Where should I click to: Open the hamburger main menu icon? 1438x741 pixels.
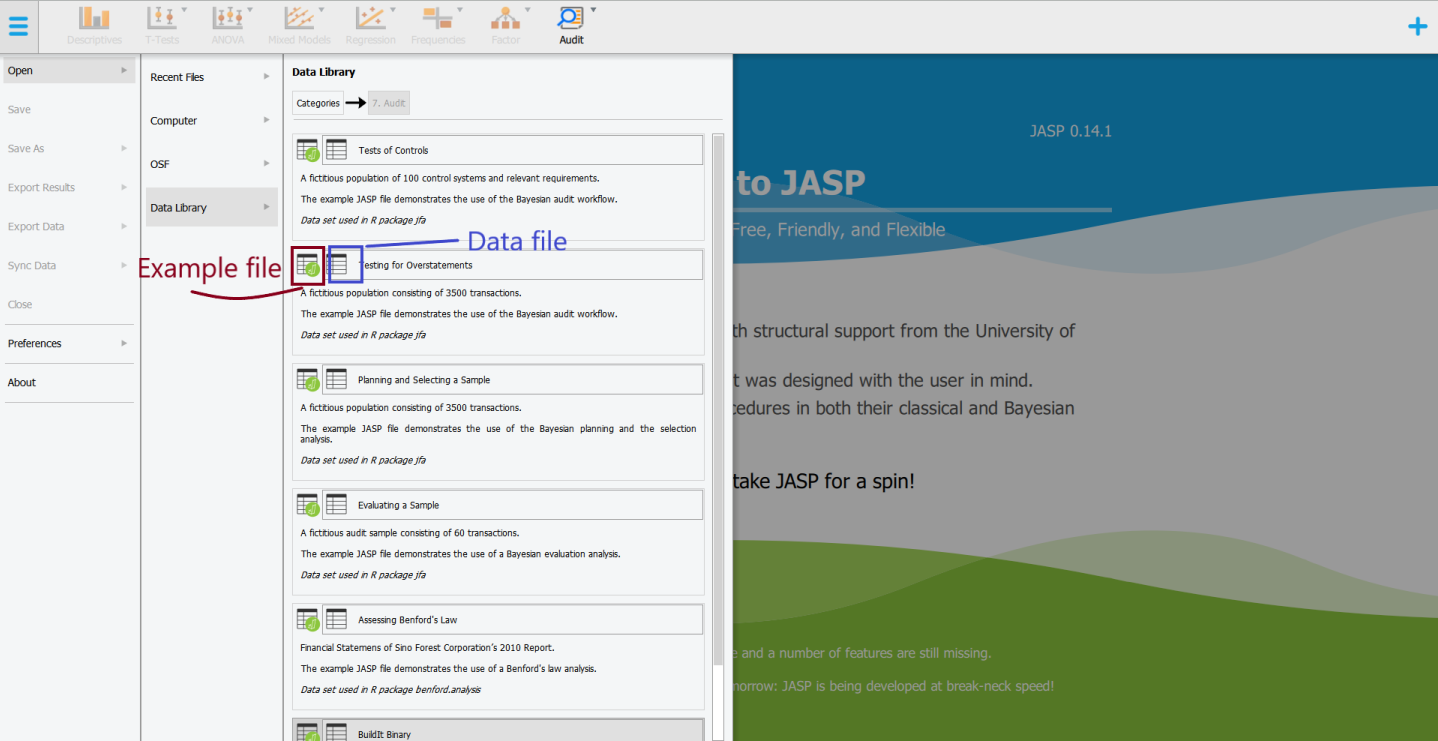[x=18, y=26]
